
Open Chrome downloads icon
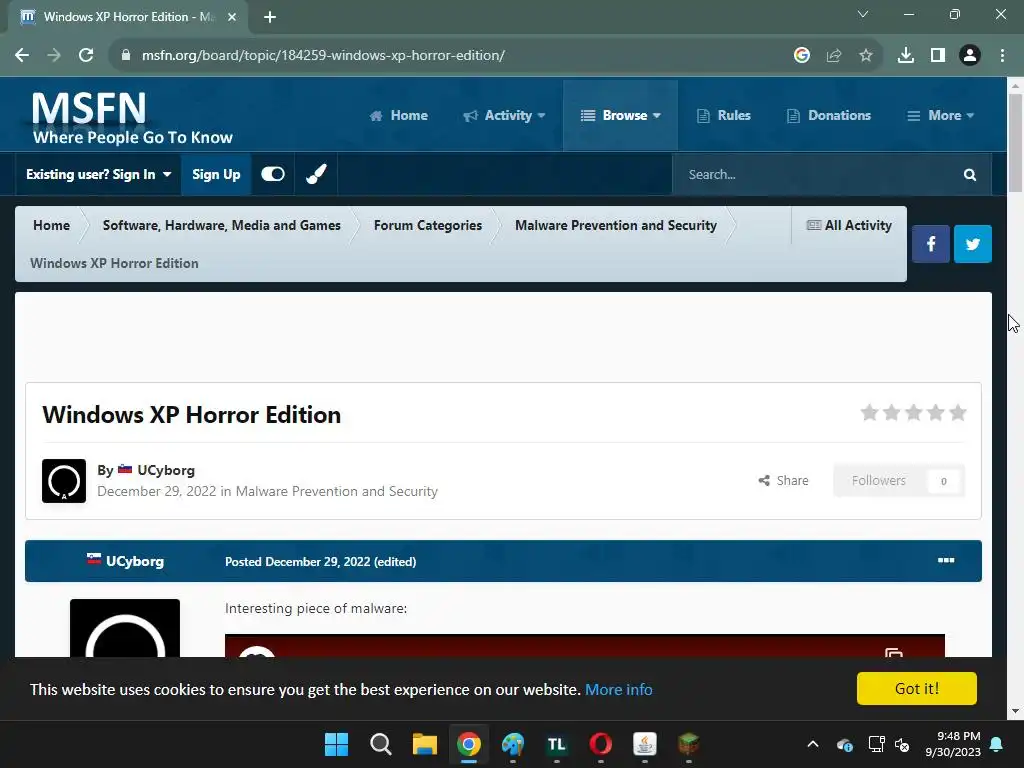point(905,55)
